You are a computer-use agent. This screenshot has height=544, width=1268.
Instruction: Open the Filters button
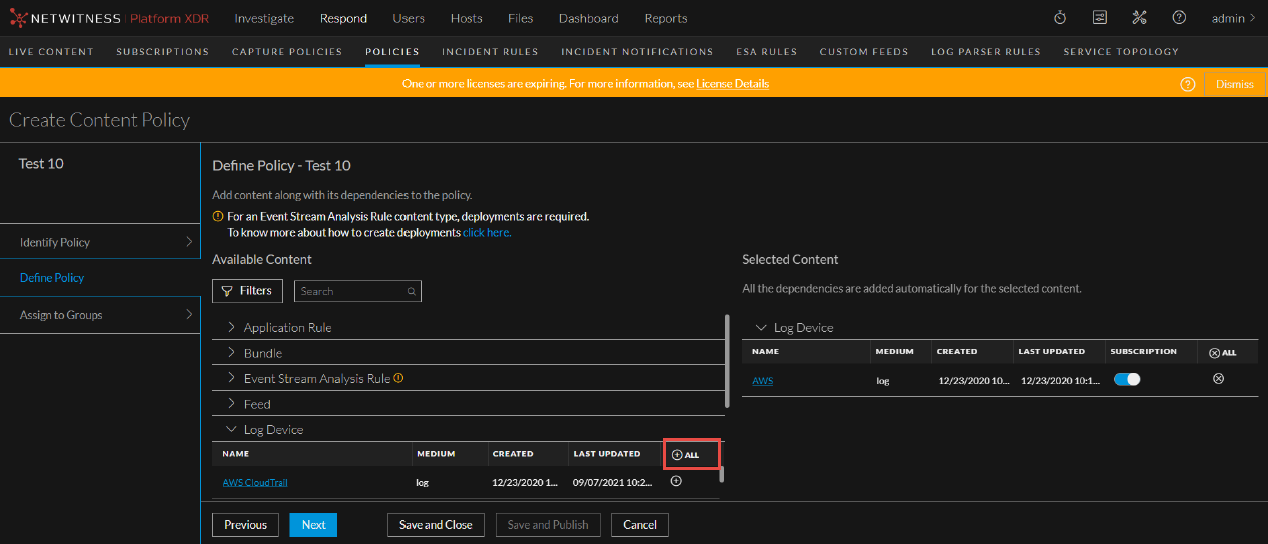click(247, 291)
